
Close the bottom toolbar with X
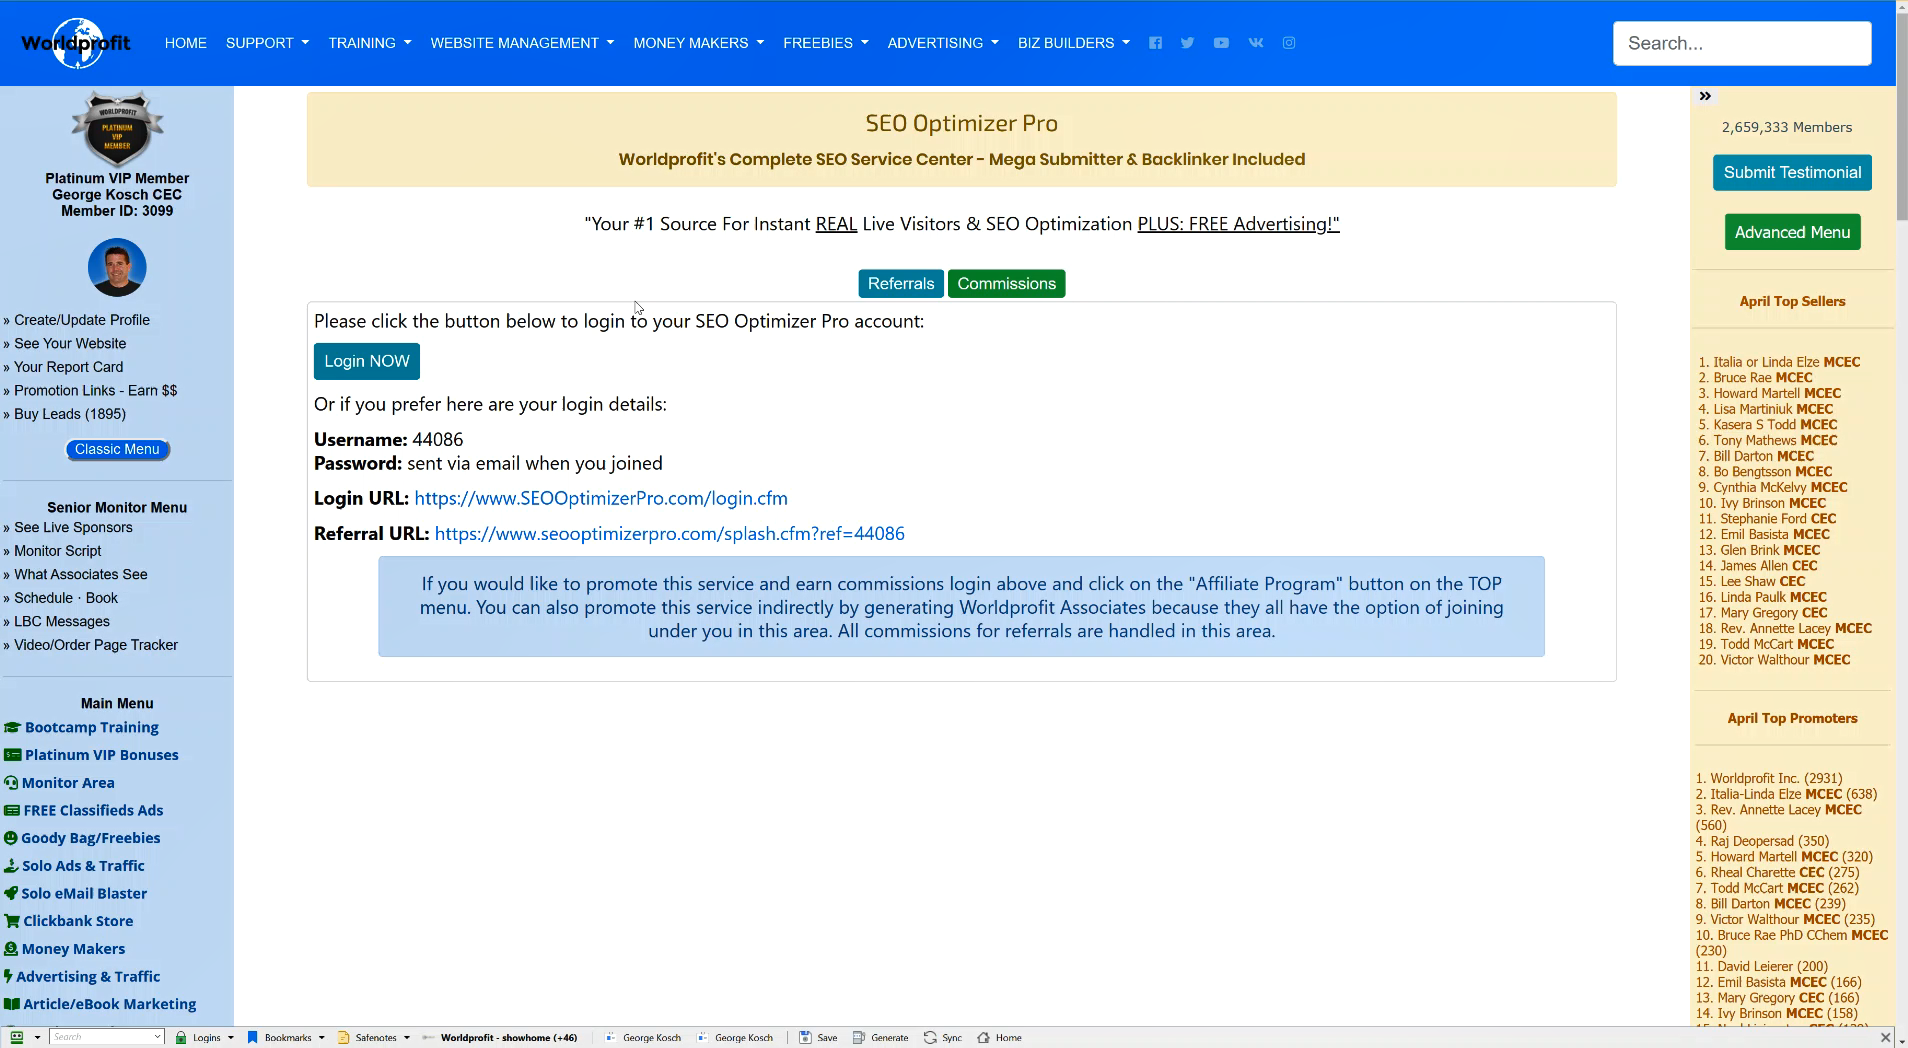pos(1885,1037)
